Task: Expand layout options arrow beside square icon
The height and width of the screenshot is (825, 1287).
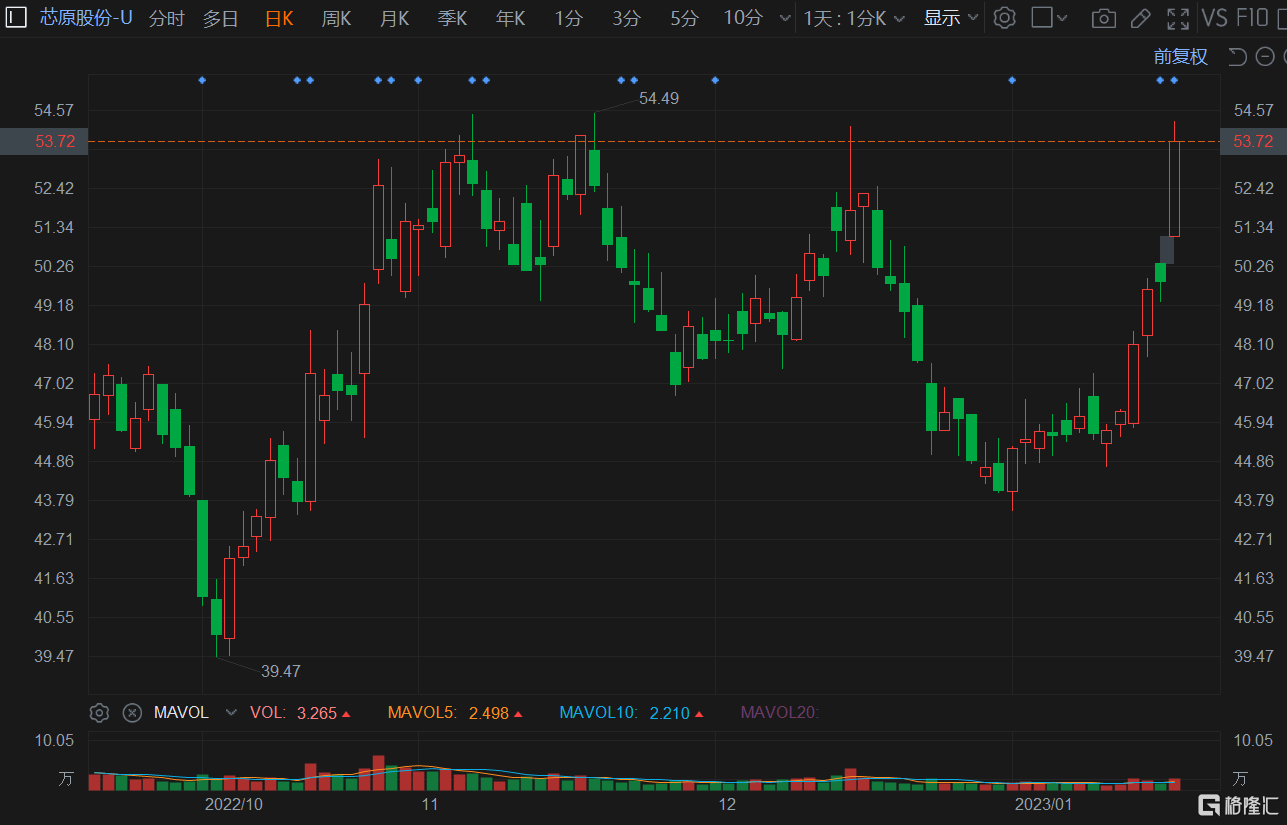Action: [1062, 18]
